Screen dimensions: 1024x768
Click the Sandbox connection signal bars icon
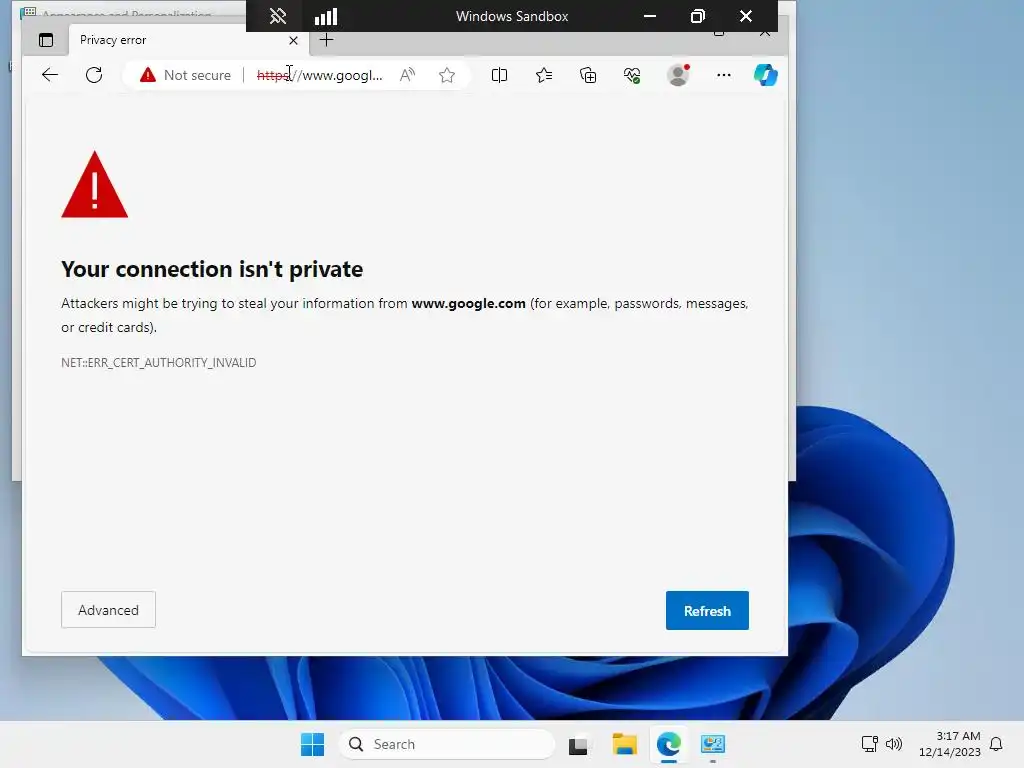pos(325,16)
